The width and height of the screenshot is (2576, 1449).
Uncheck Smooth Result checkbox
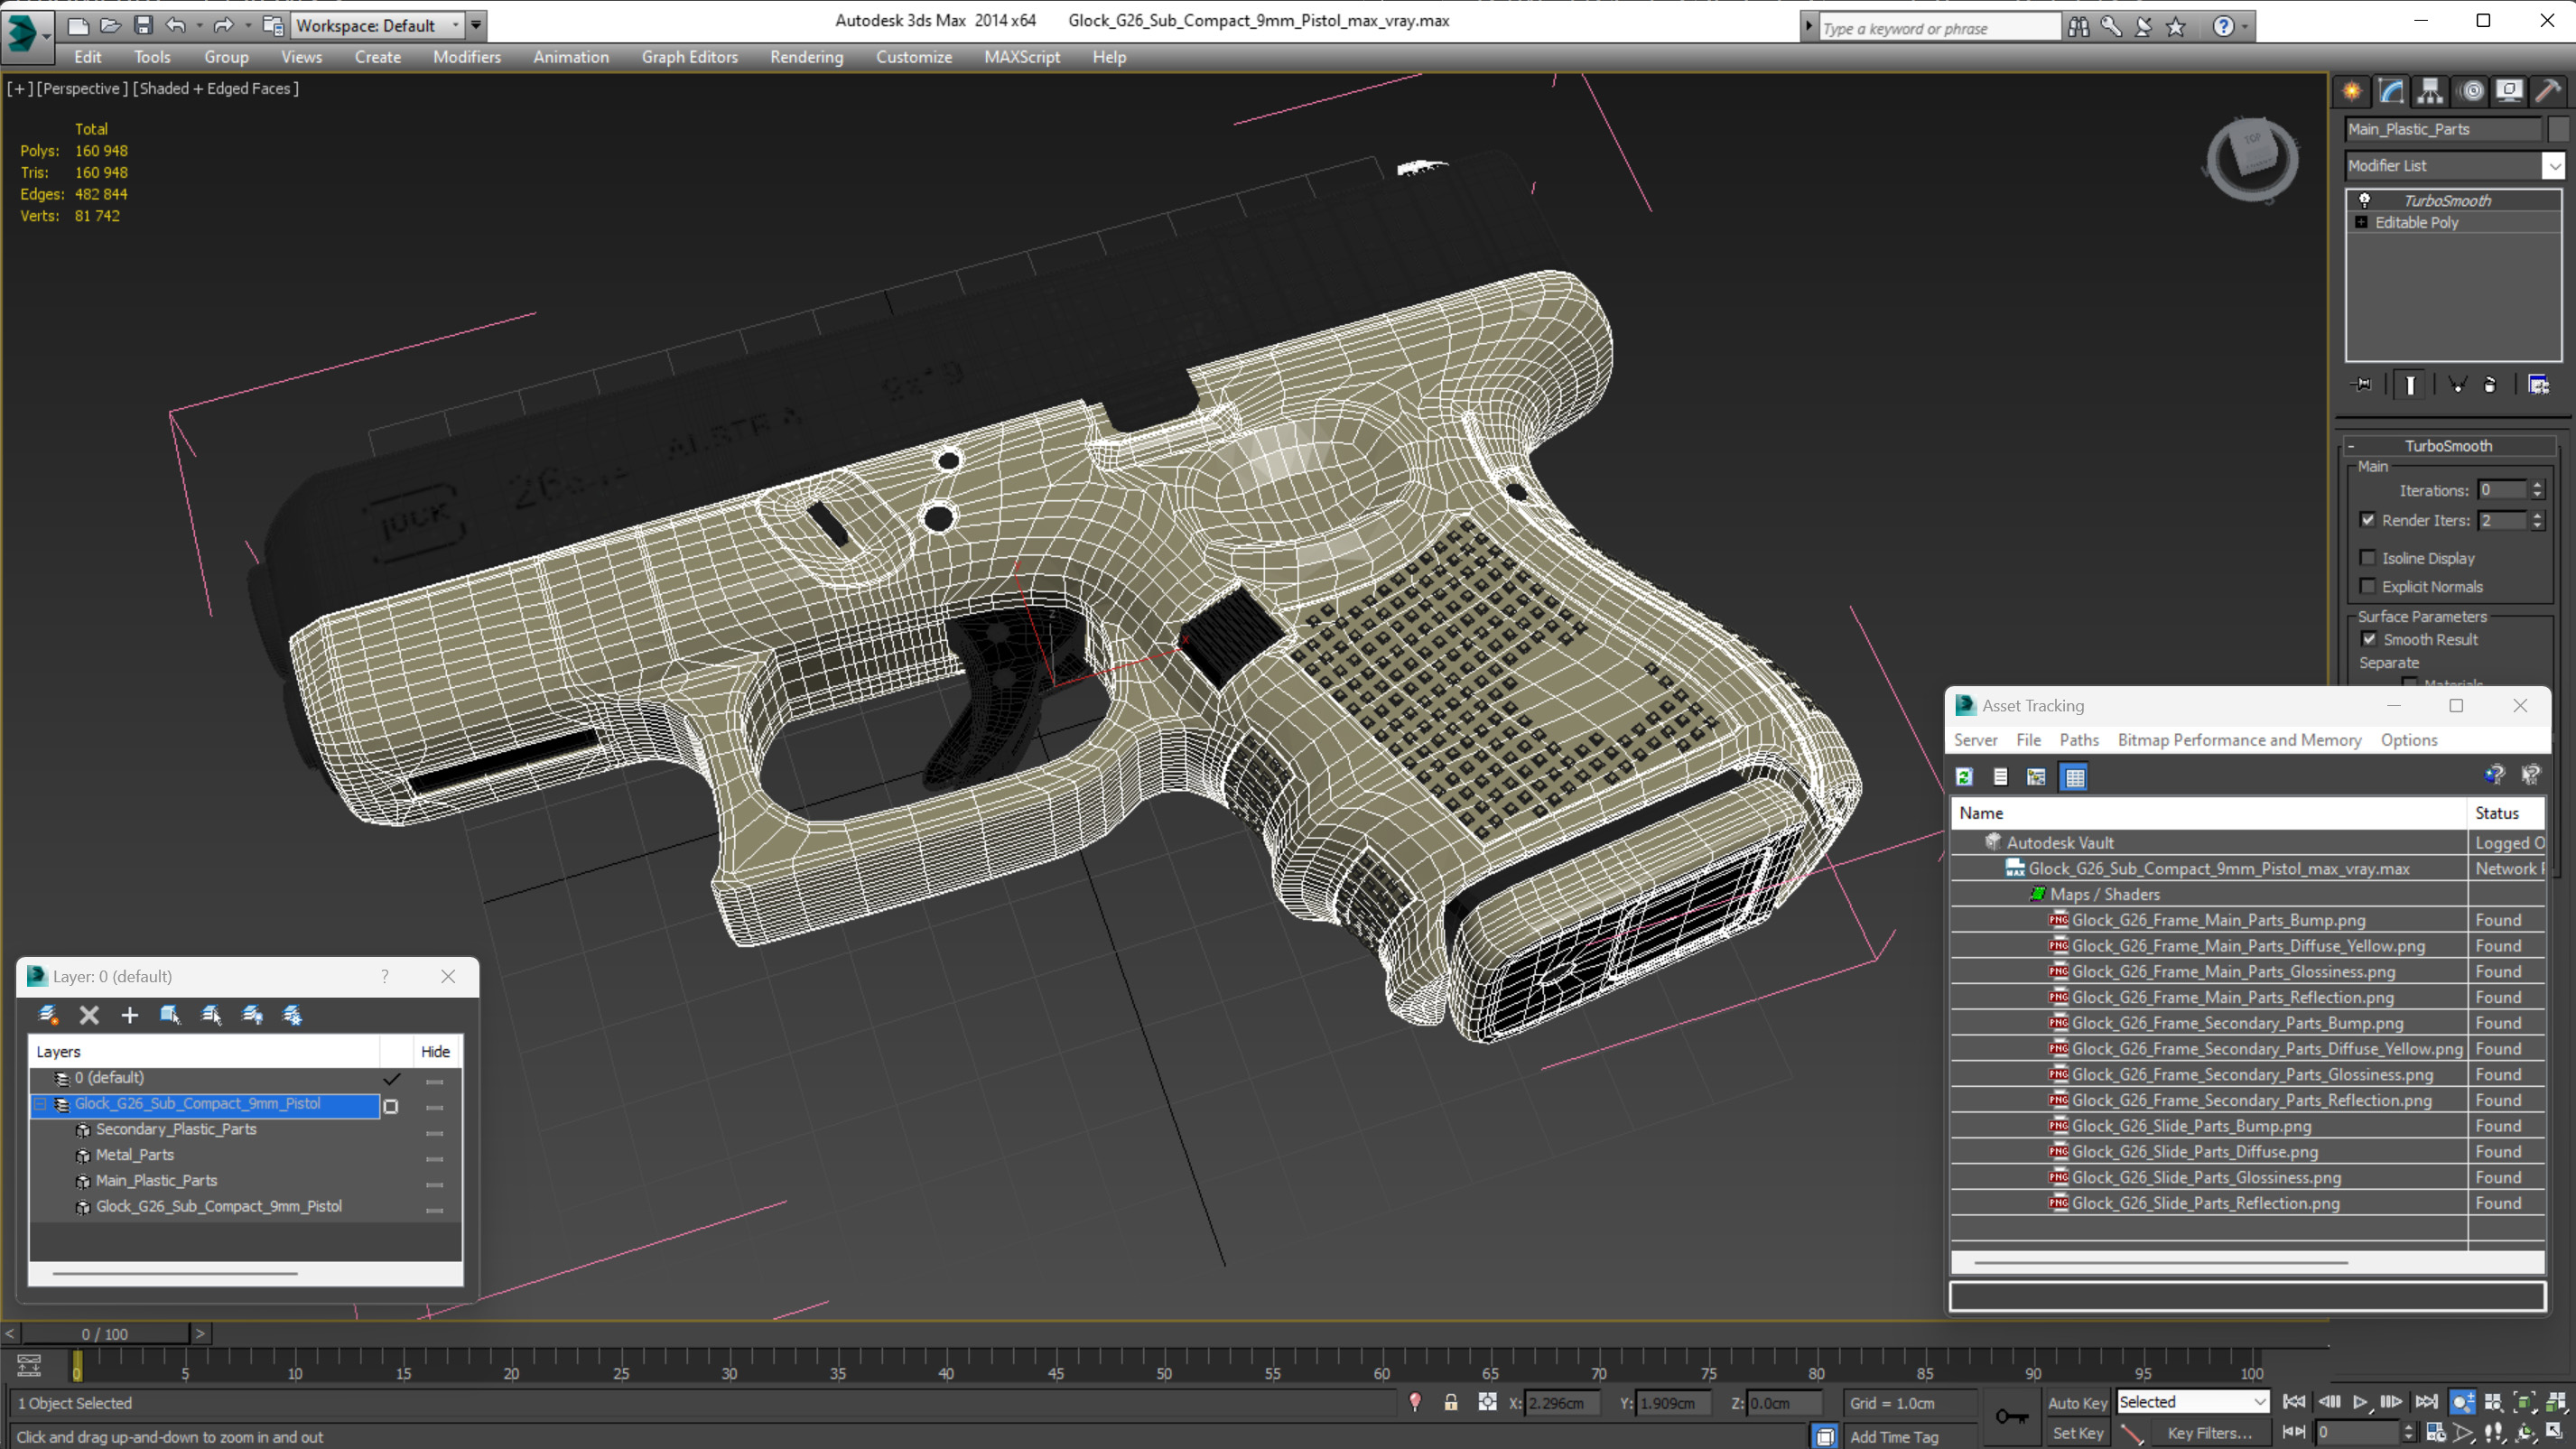coord(2369,639)
